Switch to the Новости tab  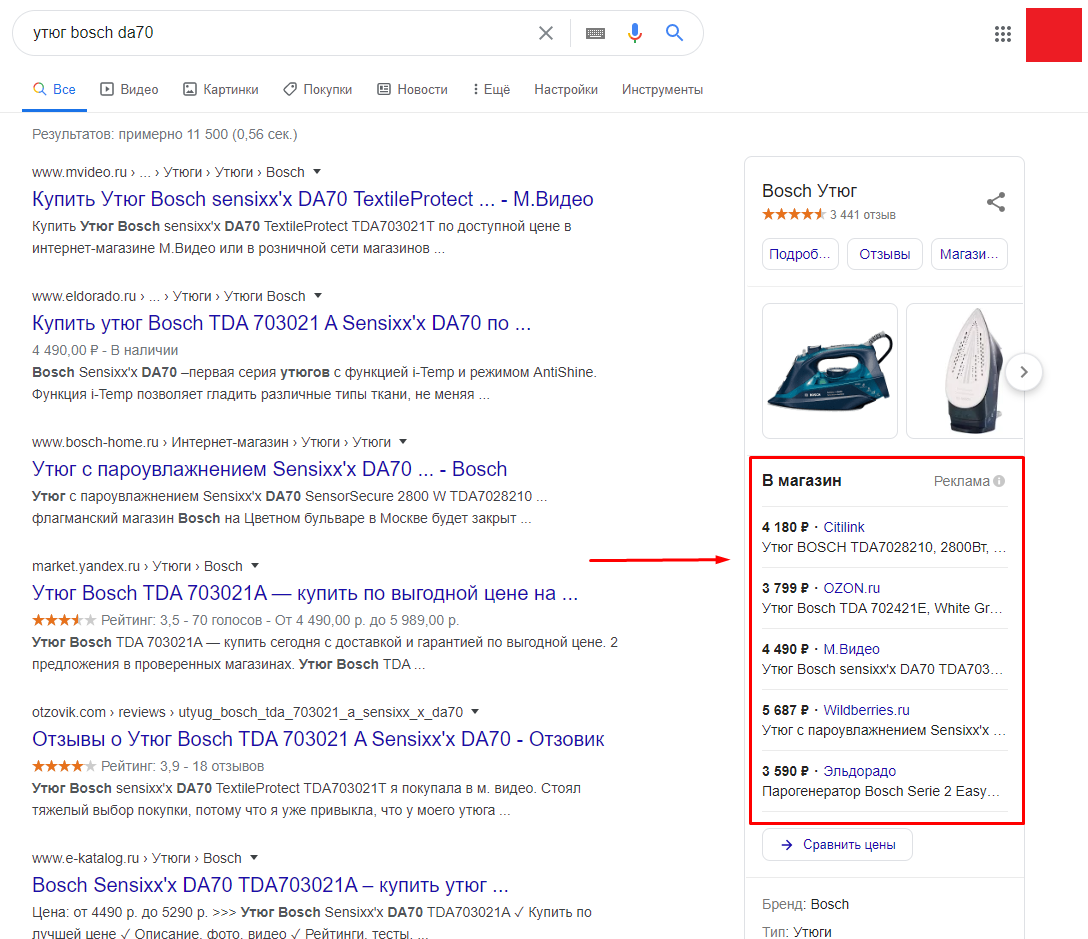pos(412,90)
